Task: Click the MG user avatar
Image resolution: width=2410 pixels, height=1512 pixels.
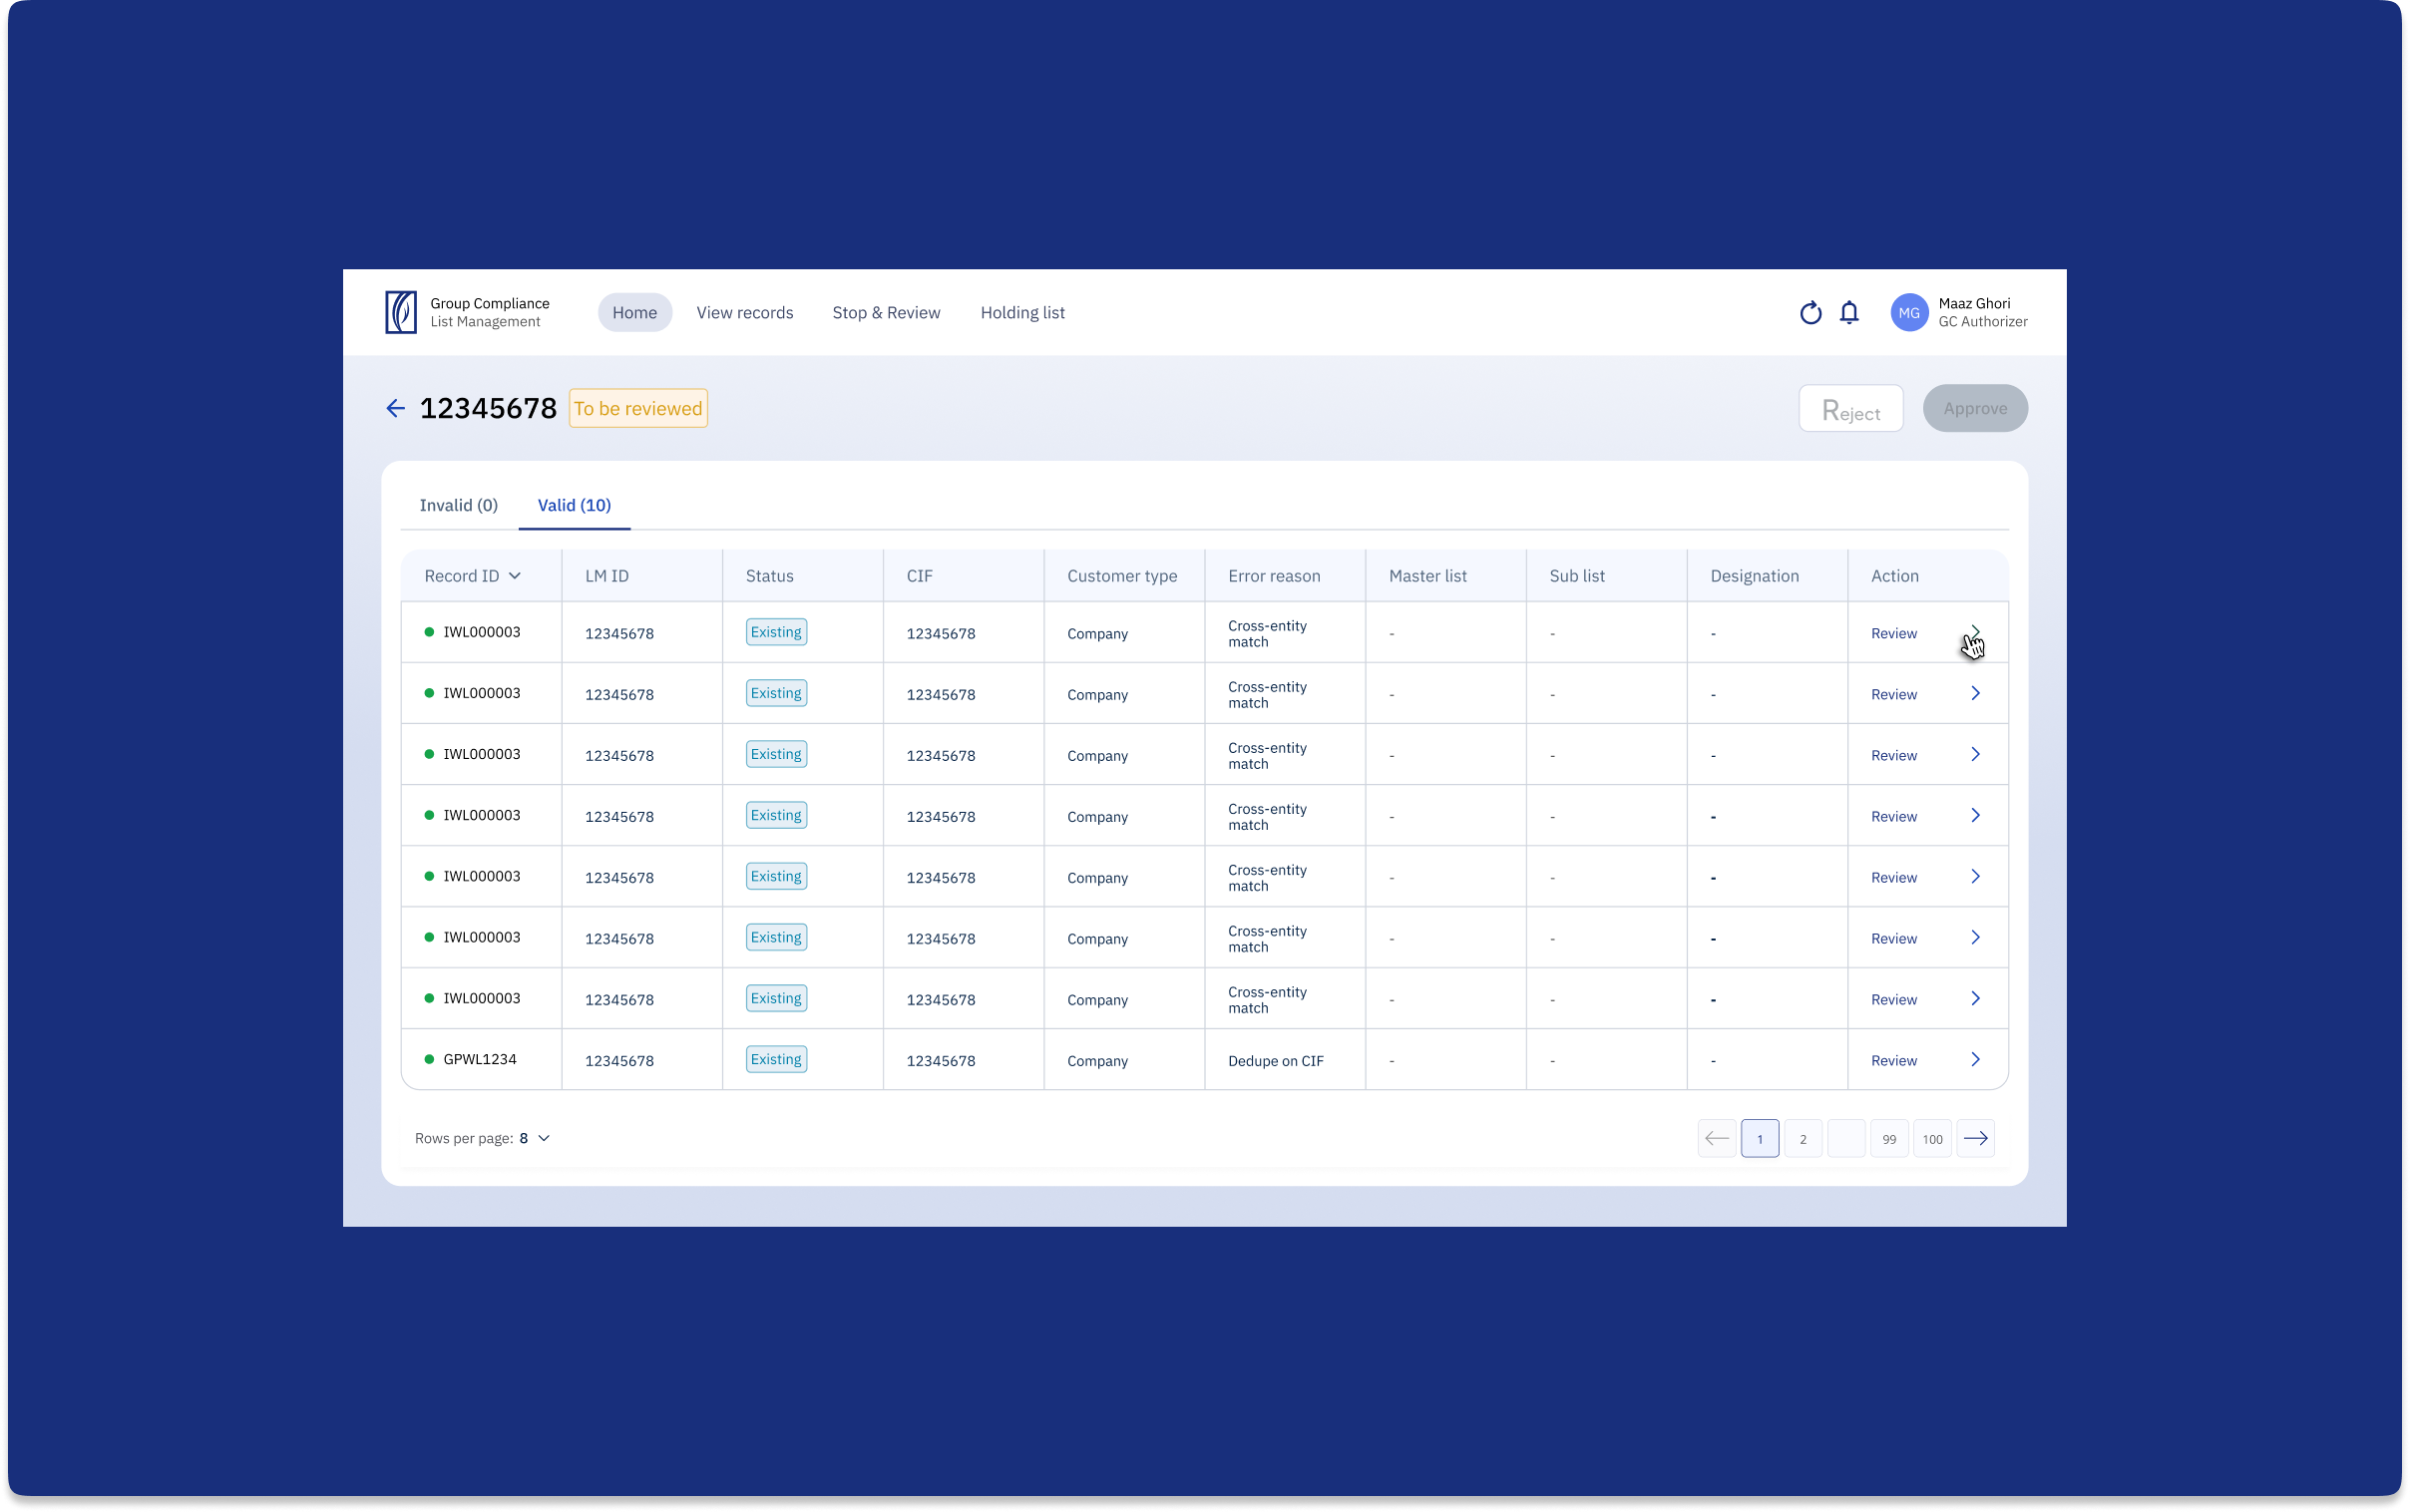Action: coord(1908,313)
